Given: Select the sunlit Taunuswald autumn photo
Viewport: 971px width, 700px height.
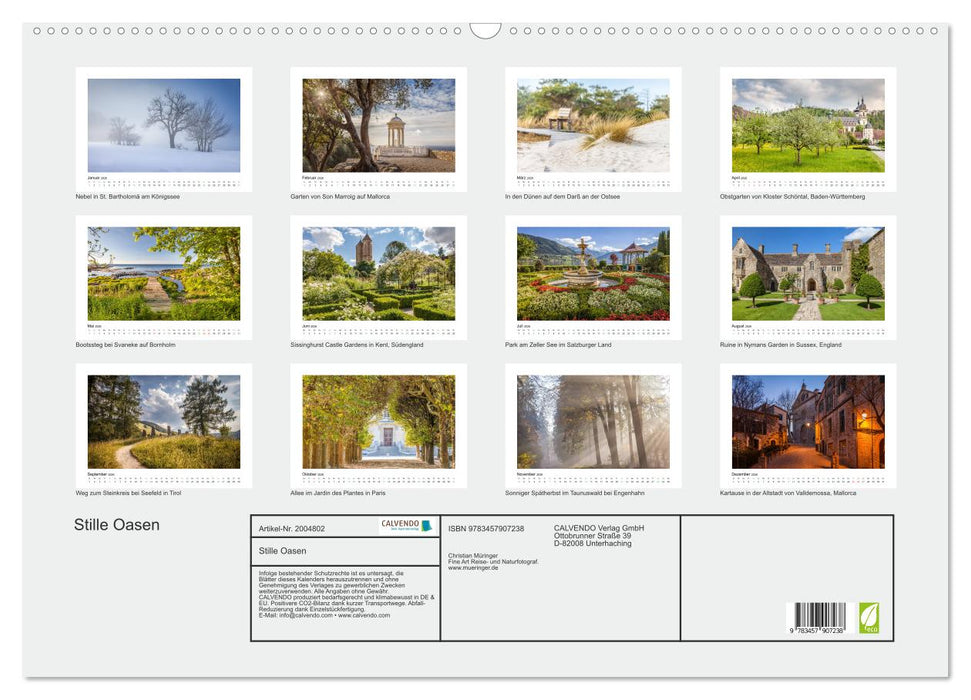Looking at the screenshot, I should pyautogui.click(x=593, y=421).
